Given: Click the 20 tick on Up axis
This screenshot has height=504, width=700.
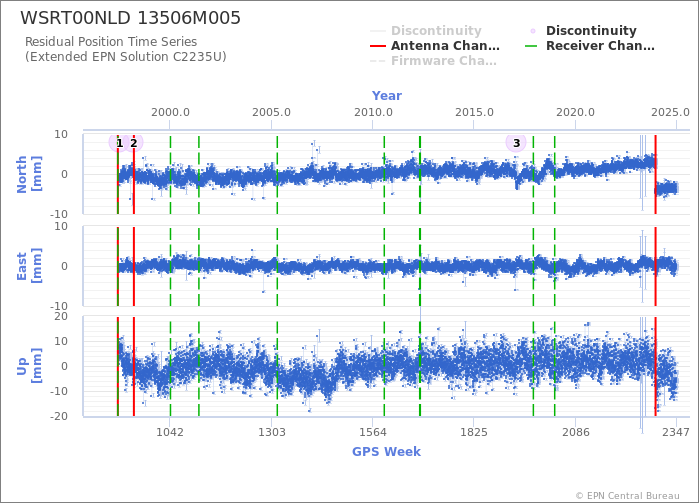Looking at the screenshot, I should [x=61, y=317].
